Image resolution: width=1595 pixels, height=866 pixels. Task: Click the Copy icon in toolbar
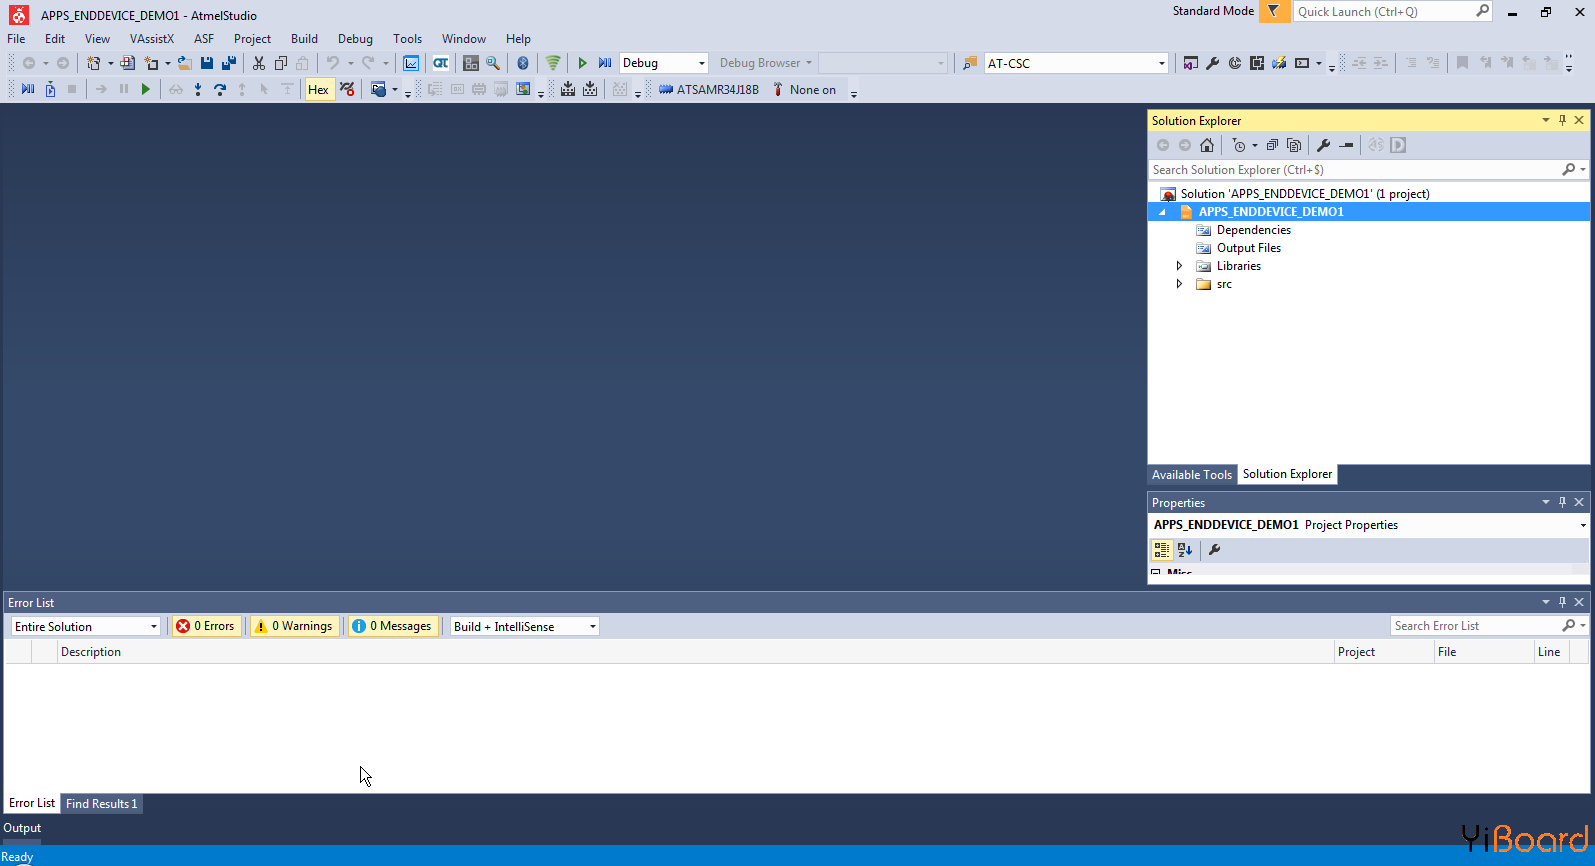(x=281, y=63)
